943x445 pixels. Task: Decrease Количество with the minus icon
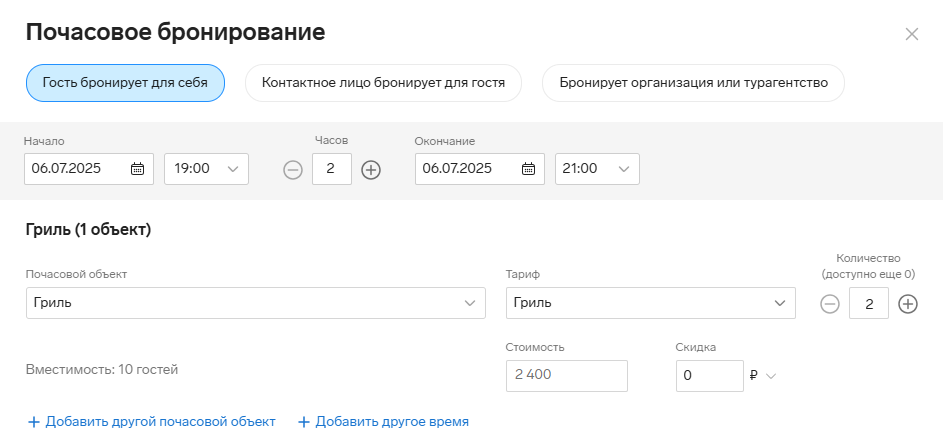point(830,304)
